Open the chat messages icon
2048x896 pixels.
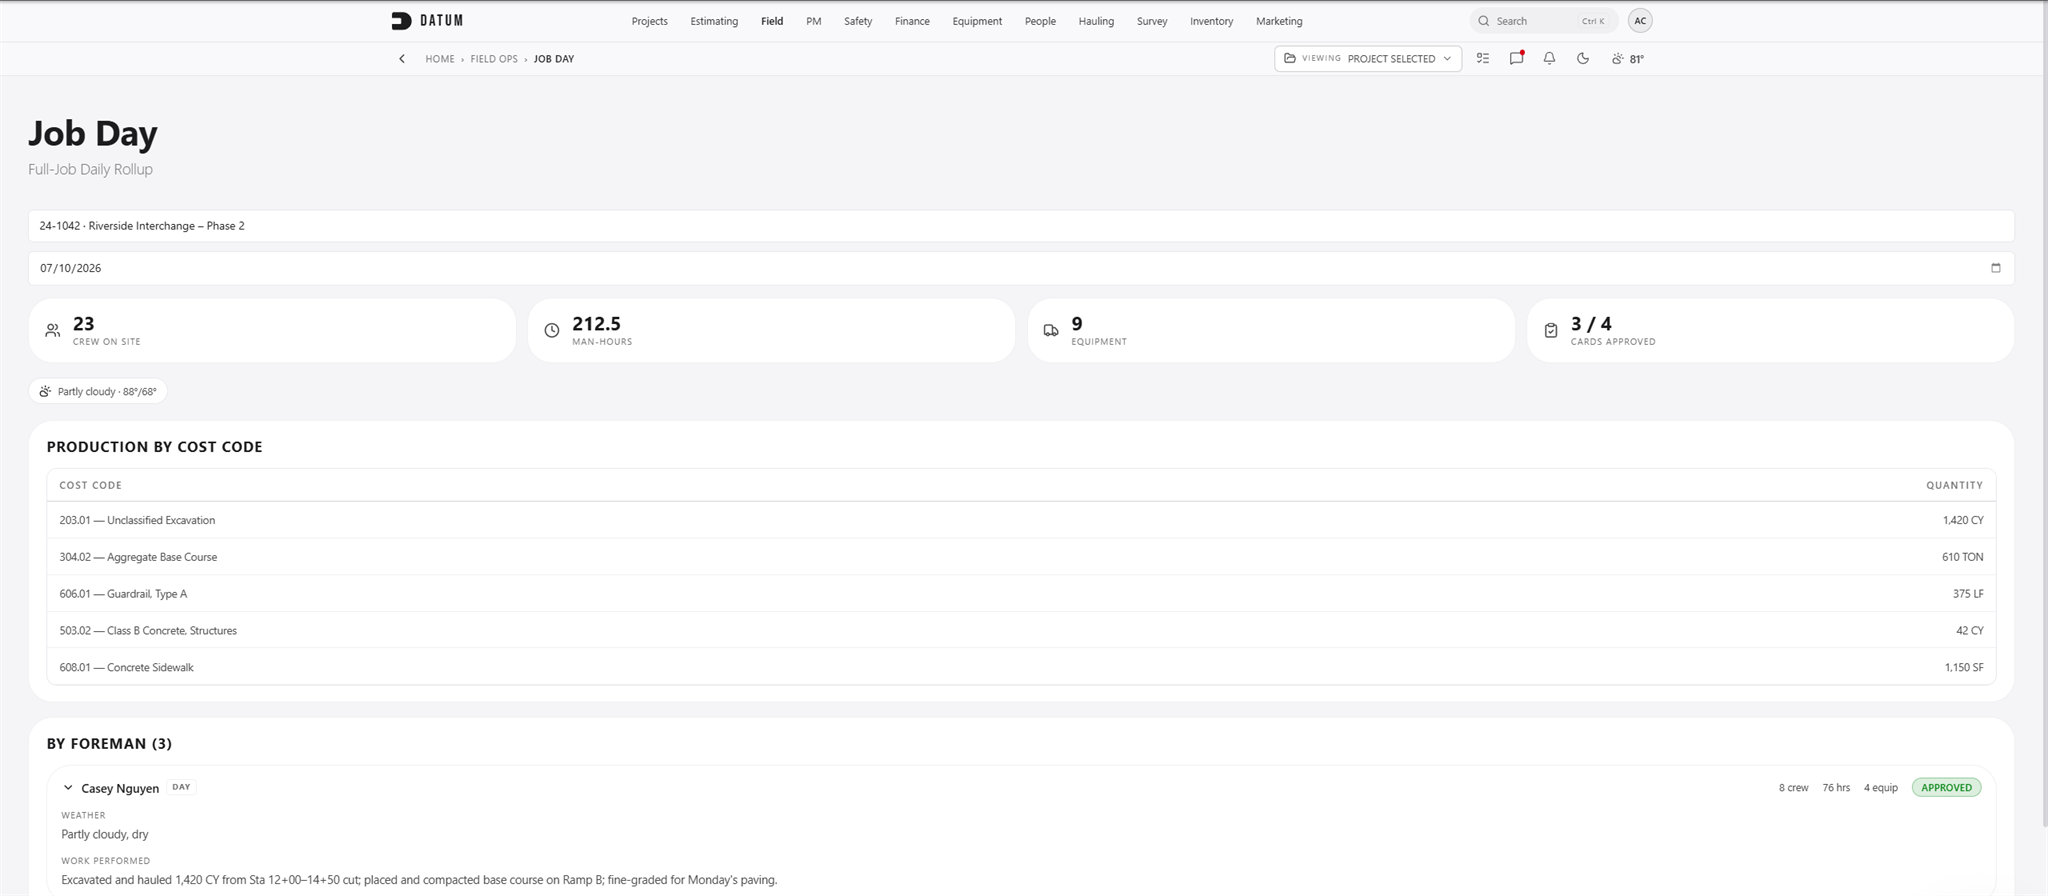coord(1516,58)
